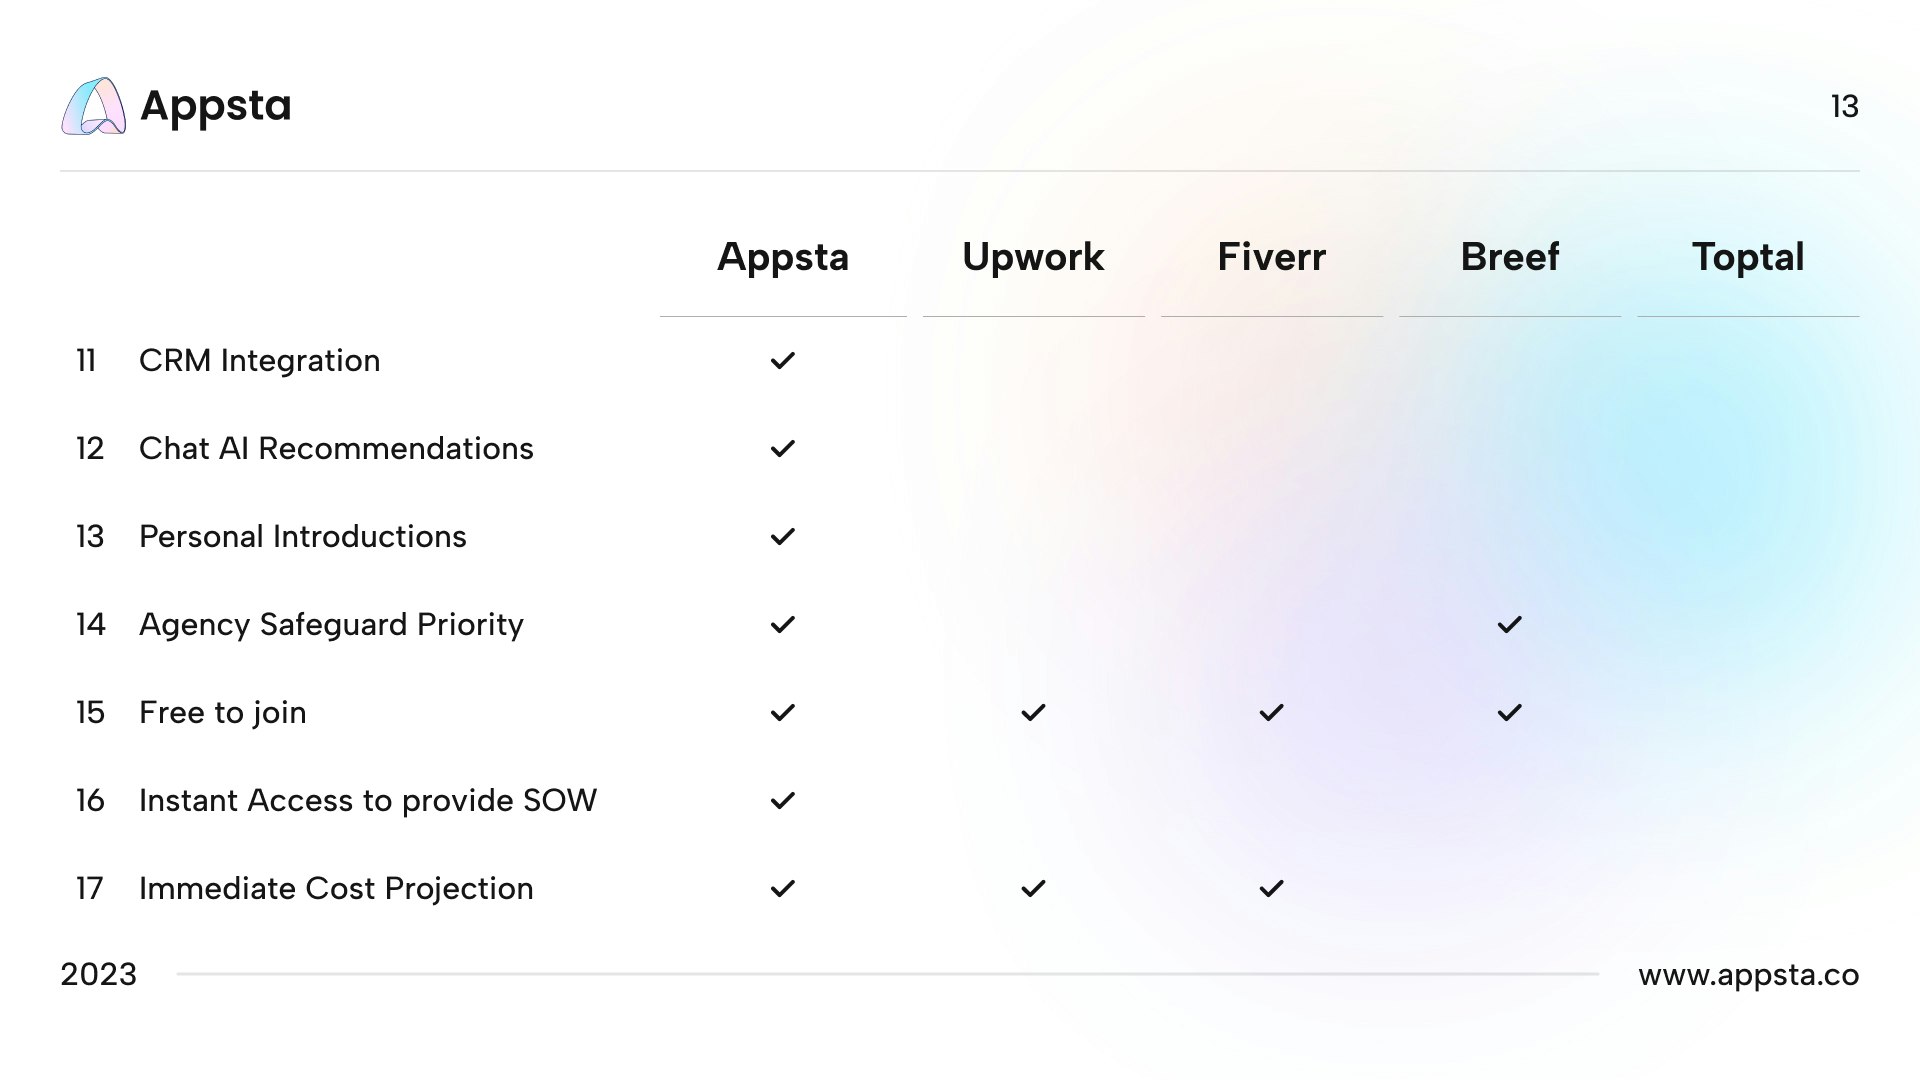Select the Fiverr column header

click(1271, 257)
